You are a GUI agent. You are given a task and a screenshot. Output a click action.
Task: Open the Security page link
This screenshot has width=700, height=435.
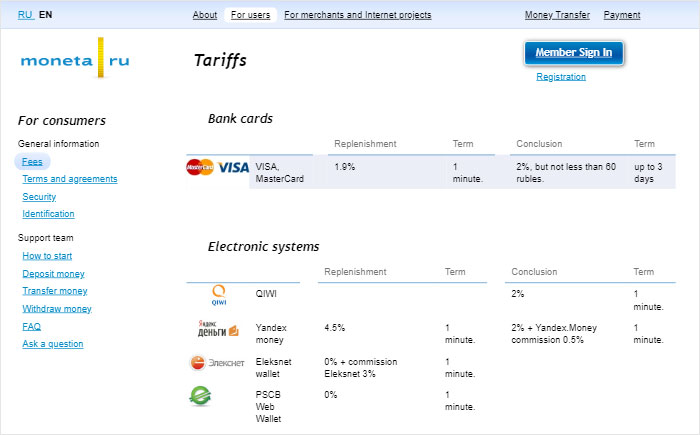(39, 197)
